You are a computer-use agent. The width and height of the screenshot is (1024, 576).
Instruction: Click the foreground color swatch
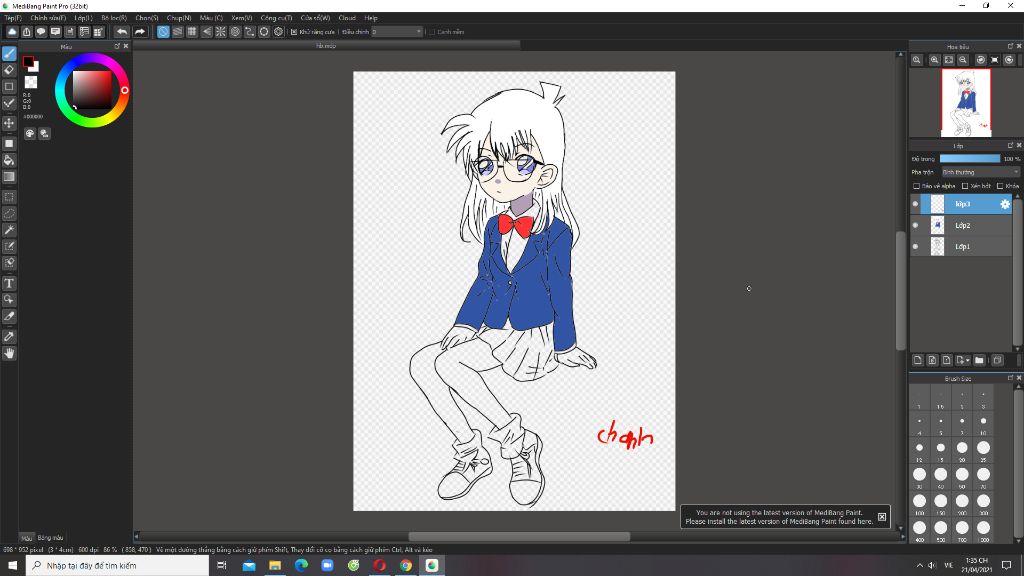[28, 62]
